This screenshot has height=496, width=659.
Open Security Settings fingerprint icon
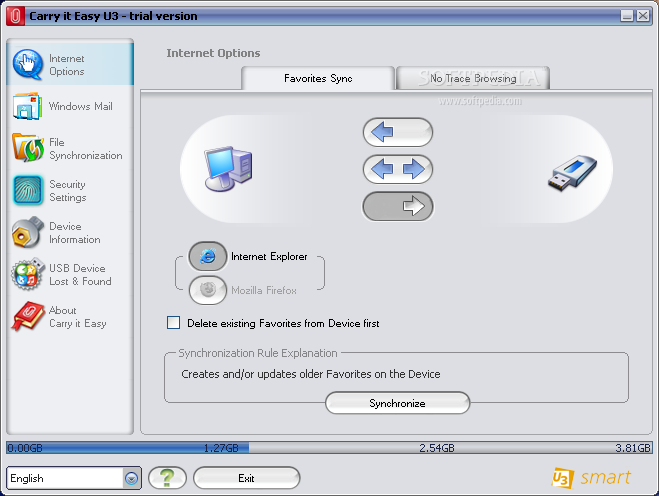tap(28, 190)
